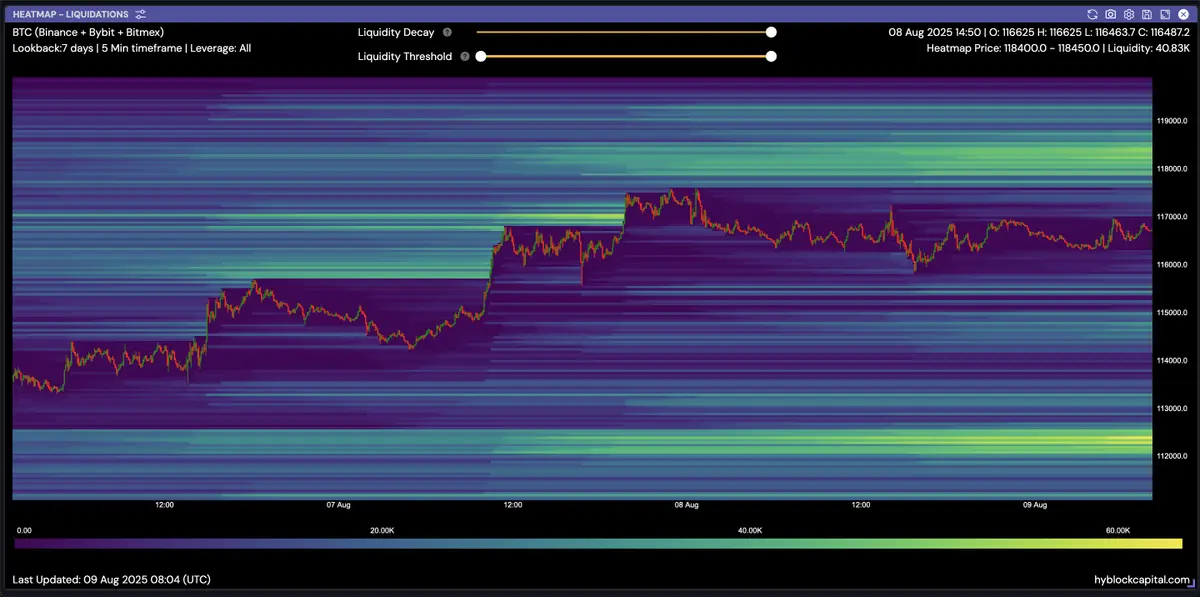Click the 114000.0 price axis label
Viewport: 1200px width, 597px height.
pyautogui.click(x=1171, y=361)
